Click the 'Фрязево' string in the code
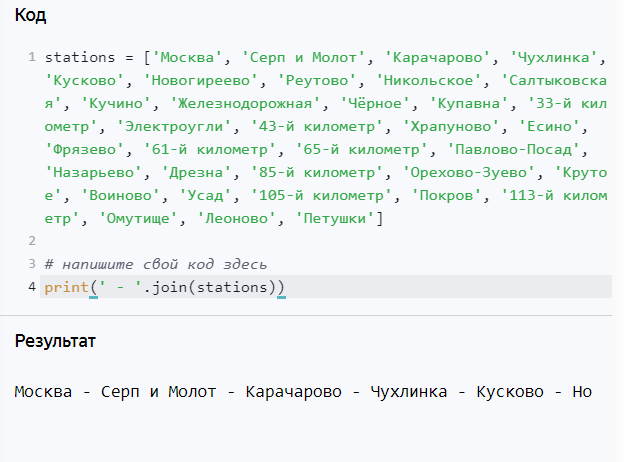Screen dimensions: 624x462 (x=84, y=150)
